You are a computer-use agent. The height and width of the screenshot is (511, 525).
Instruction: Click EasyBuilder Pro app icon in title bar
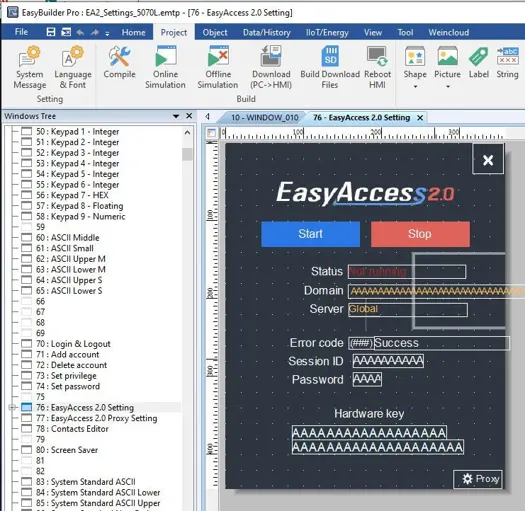(x=12, y=12)
